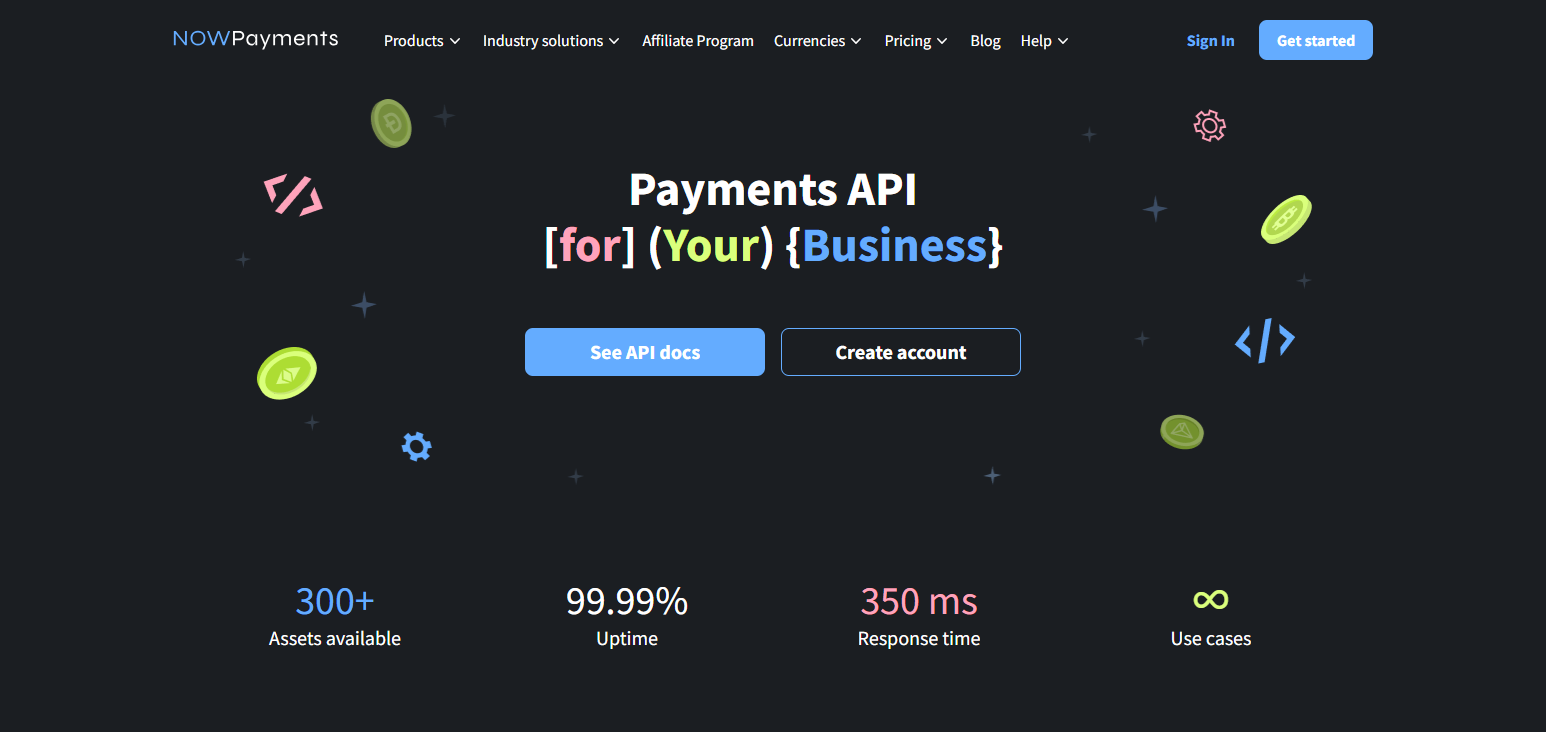The width and height of the screenshot is (1546, 732).
Task: Open the Pricing menu
Action: click(916, 41)
